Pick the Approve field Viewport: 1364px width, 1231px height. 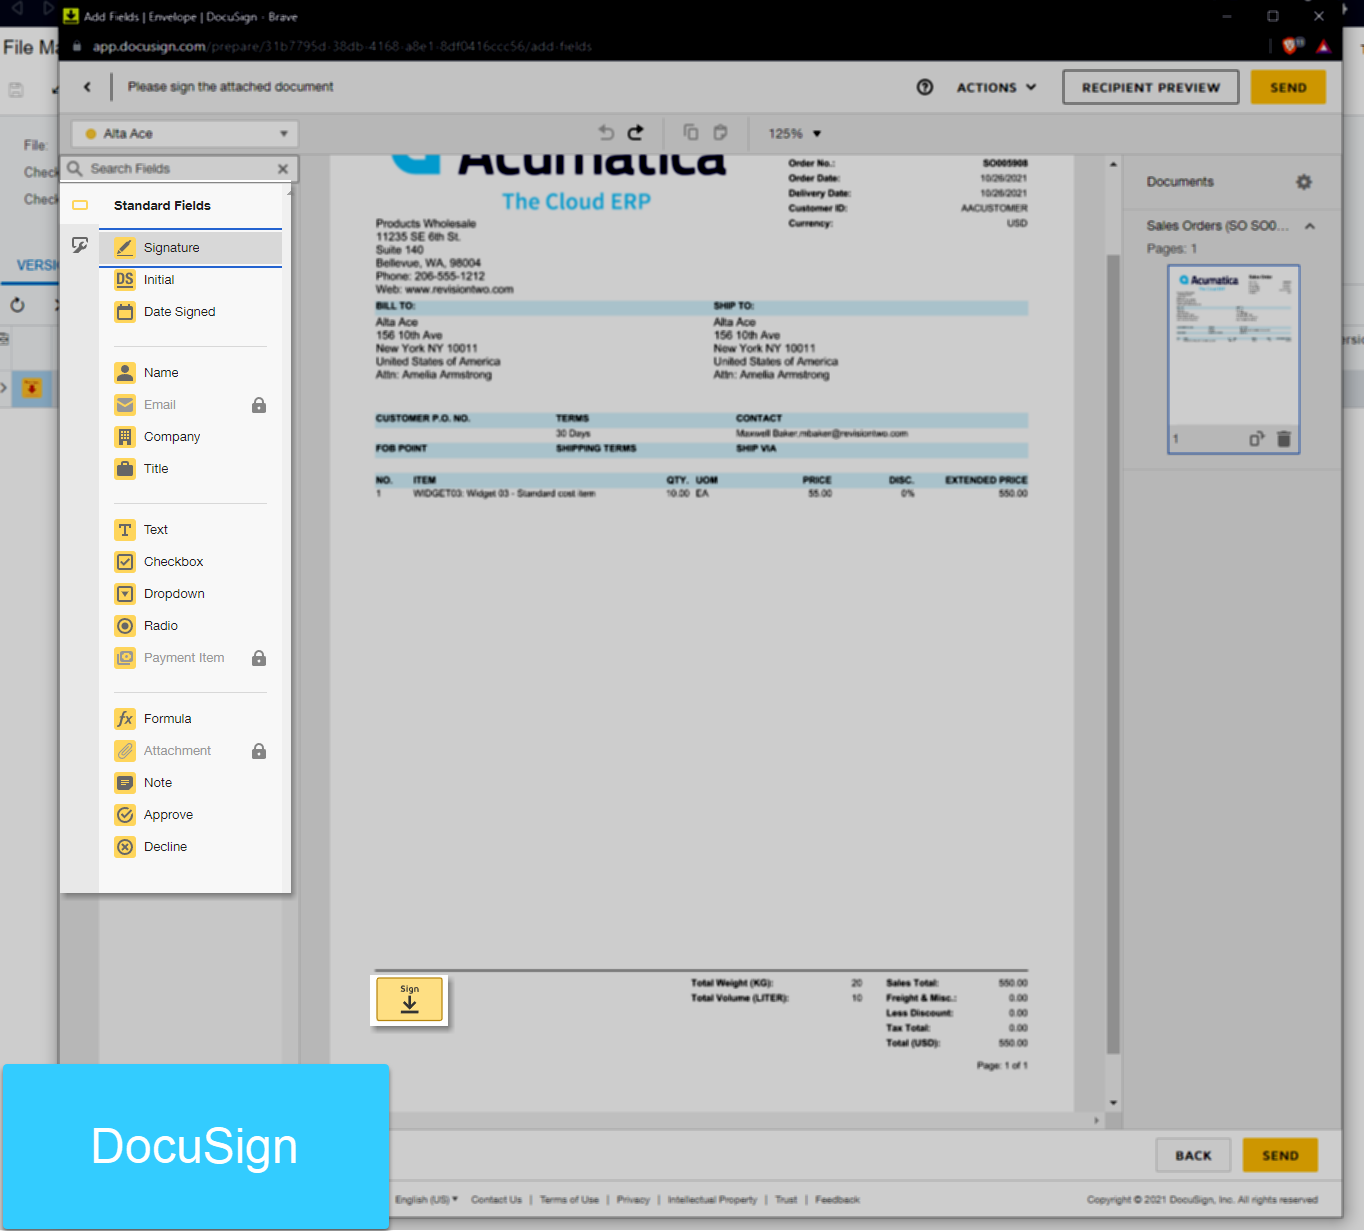click(190, 815)
